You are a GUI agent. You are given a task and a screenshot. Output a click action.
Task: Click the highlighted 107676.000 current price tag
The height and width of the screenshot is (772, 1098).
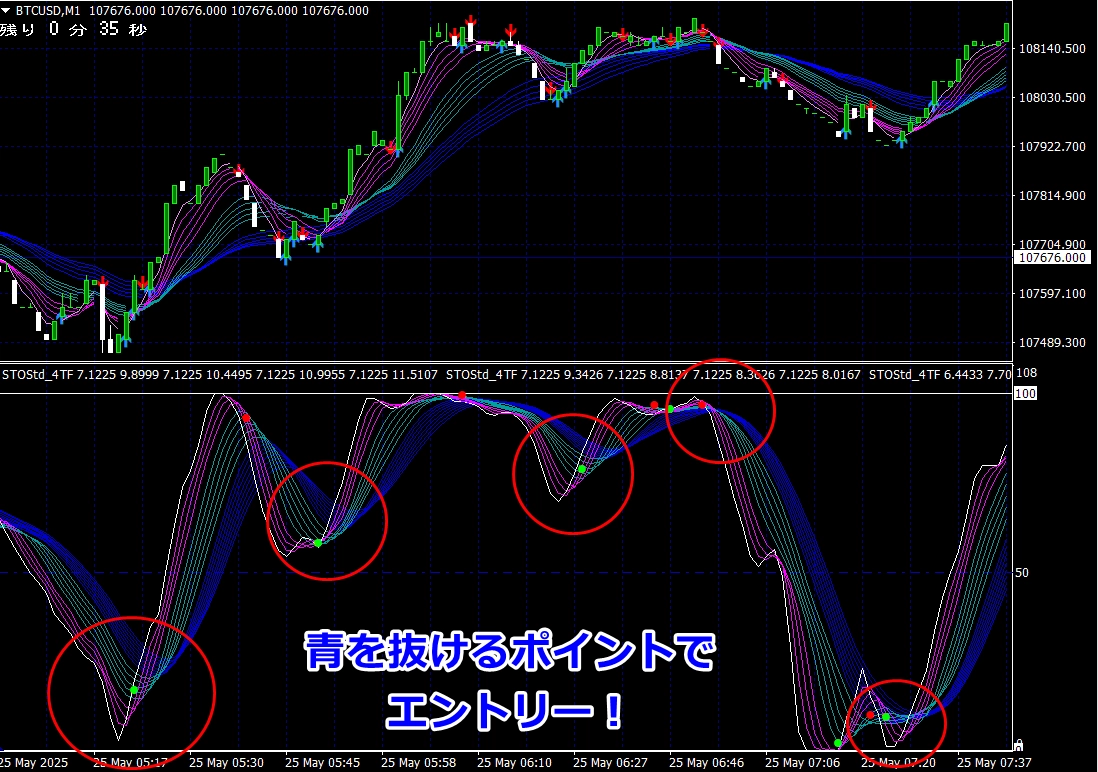(x=1053, y=258)
